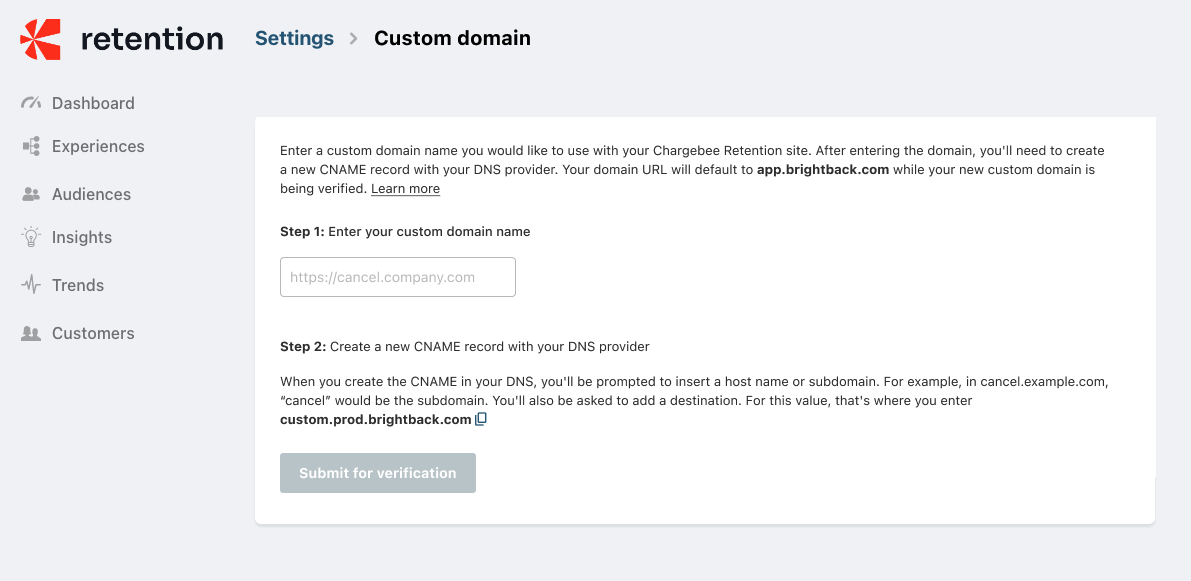Click the red Chargebee pinwheel logo
Viewport: 1191px width, 581px height.
[x=41, y=39]
